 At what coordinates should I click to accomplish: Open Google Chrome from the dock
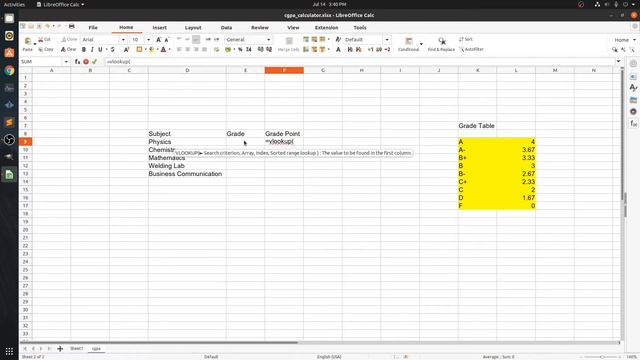9,70
